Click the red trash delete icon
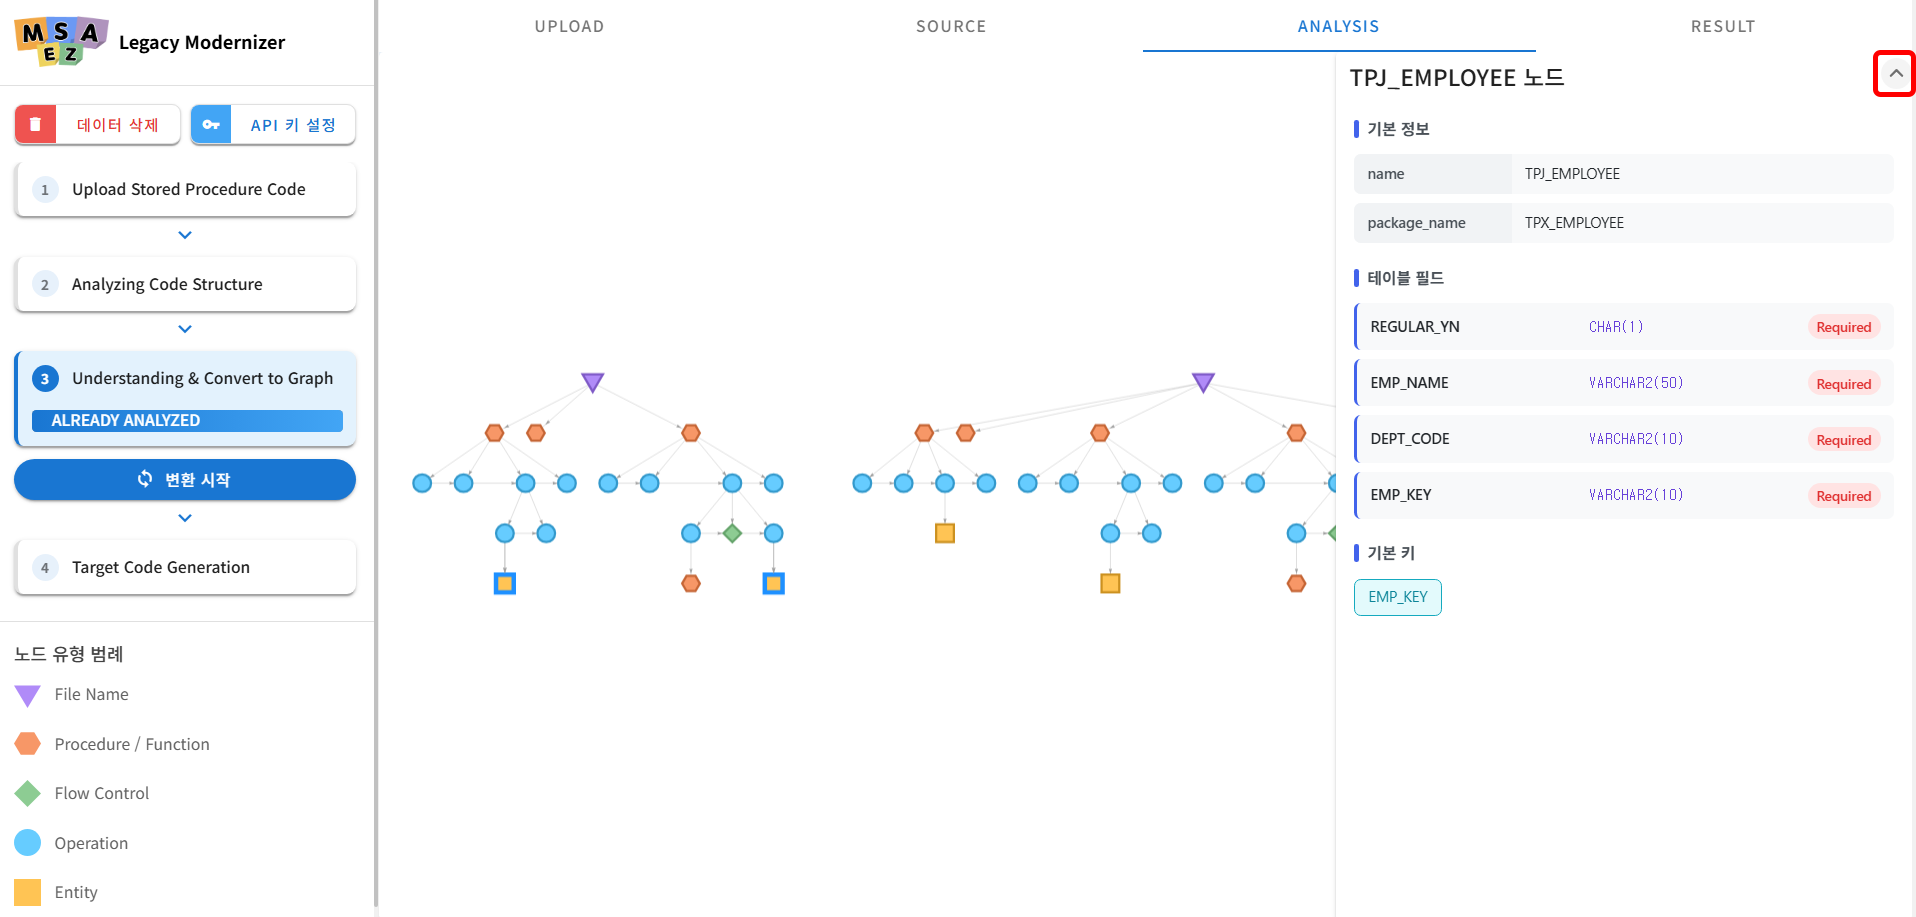The height and width of the screenshot is (917, 1916). pyautogui.click(x=36, y=125)
